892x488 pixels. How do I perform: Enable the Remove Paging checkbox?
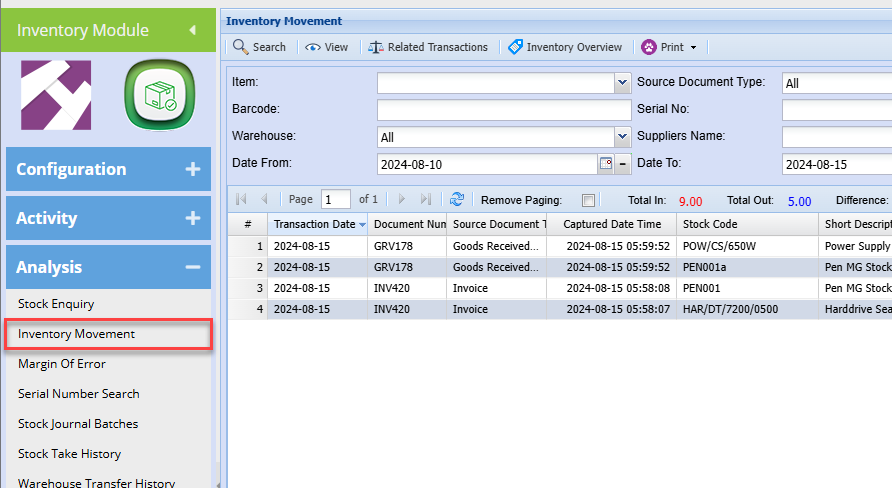click(x=588, y=200)
